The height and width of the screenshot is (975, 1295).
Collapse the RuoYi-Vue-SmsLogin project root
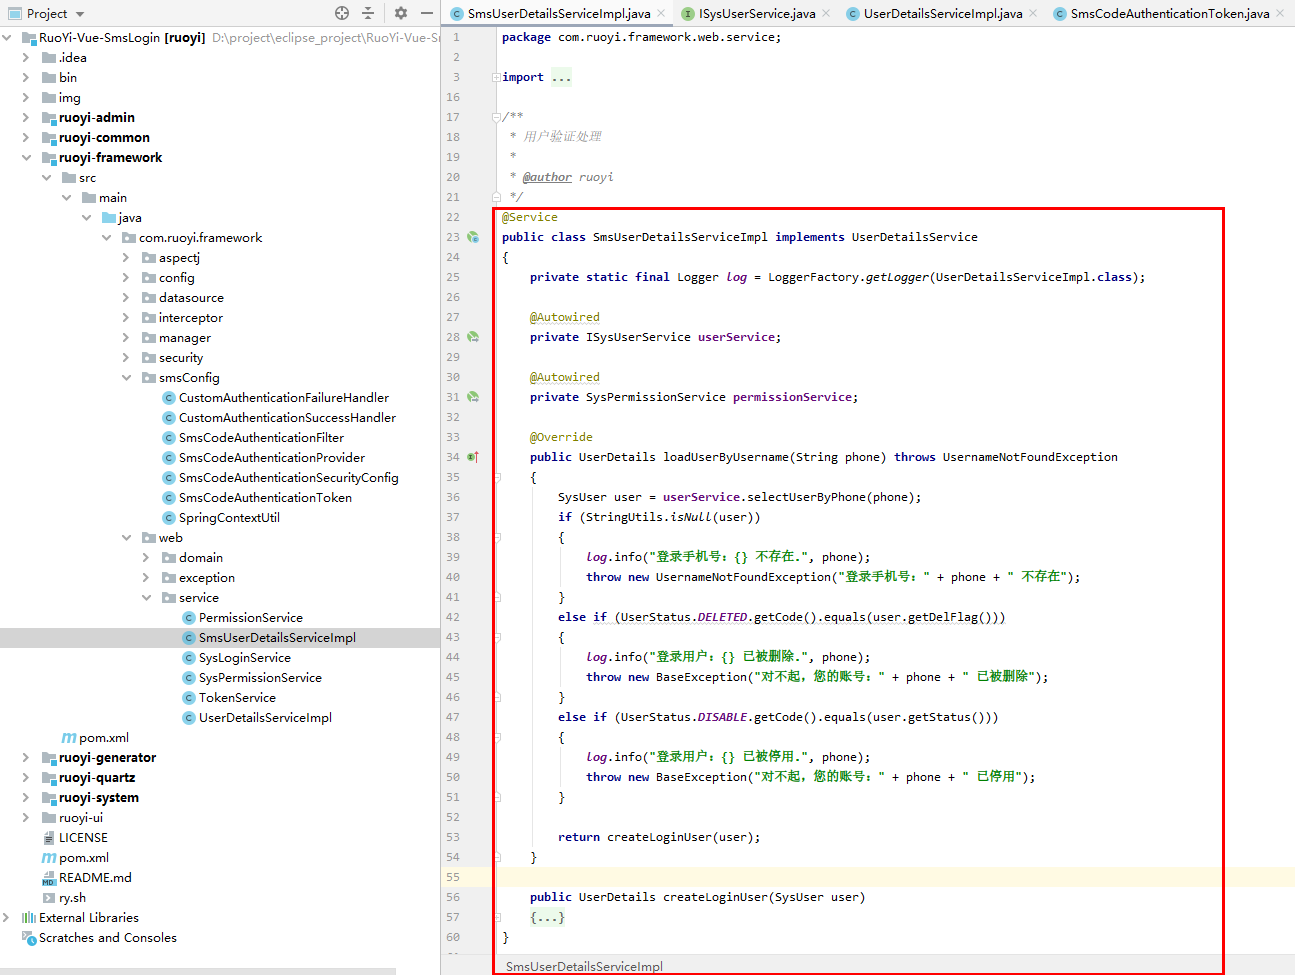pyautogui.click(x=7, y=38)
